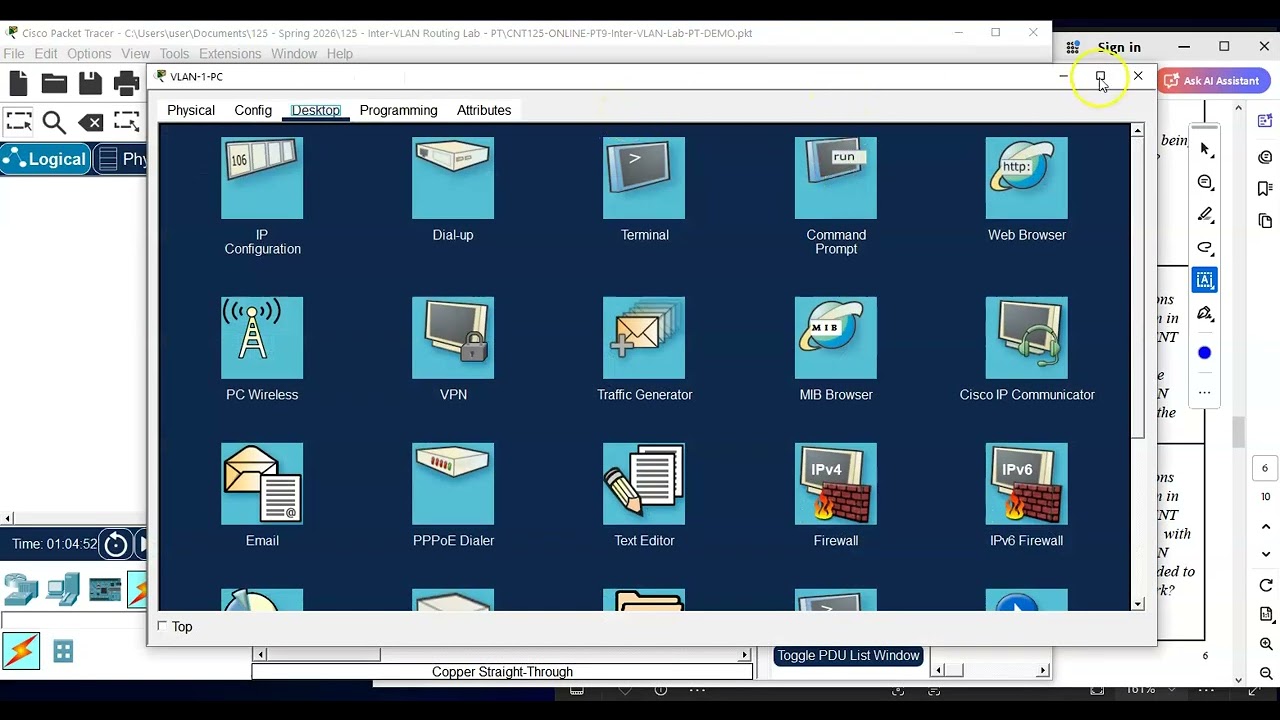Enable the Top checkbox

pyautogui.click(x=163, y=626)
